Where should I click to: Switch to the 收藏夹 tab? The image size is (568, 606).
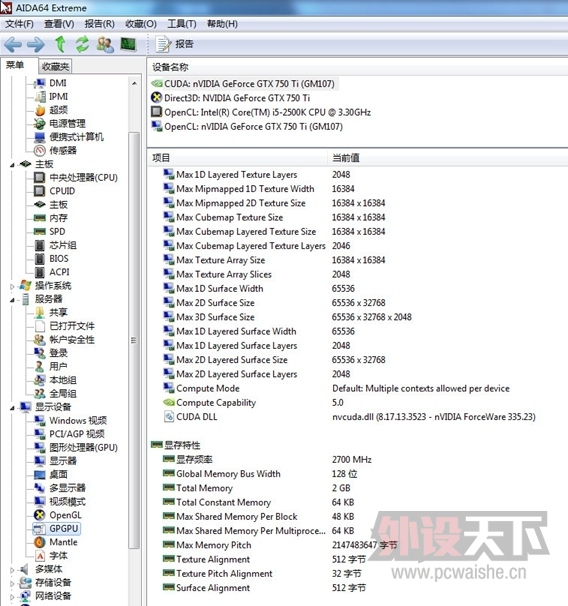point(55,66)
